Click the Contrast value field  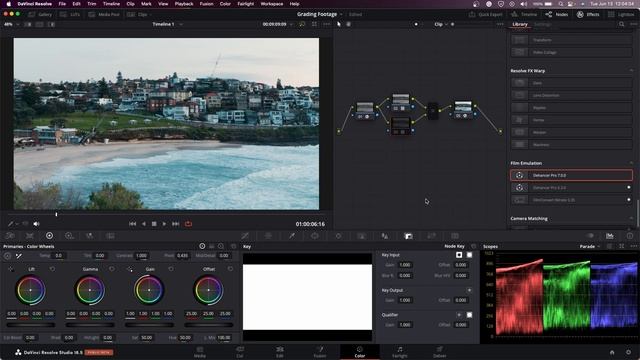pyautogui.click(x=142, y=256)
